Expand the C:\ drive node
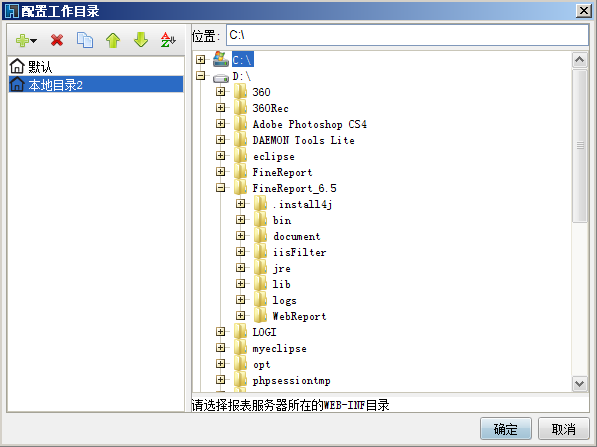 pos(201,59)
